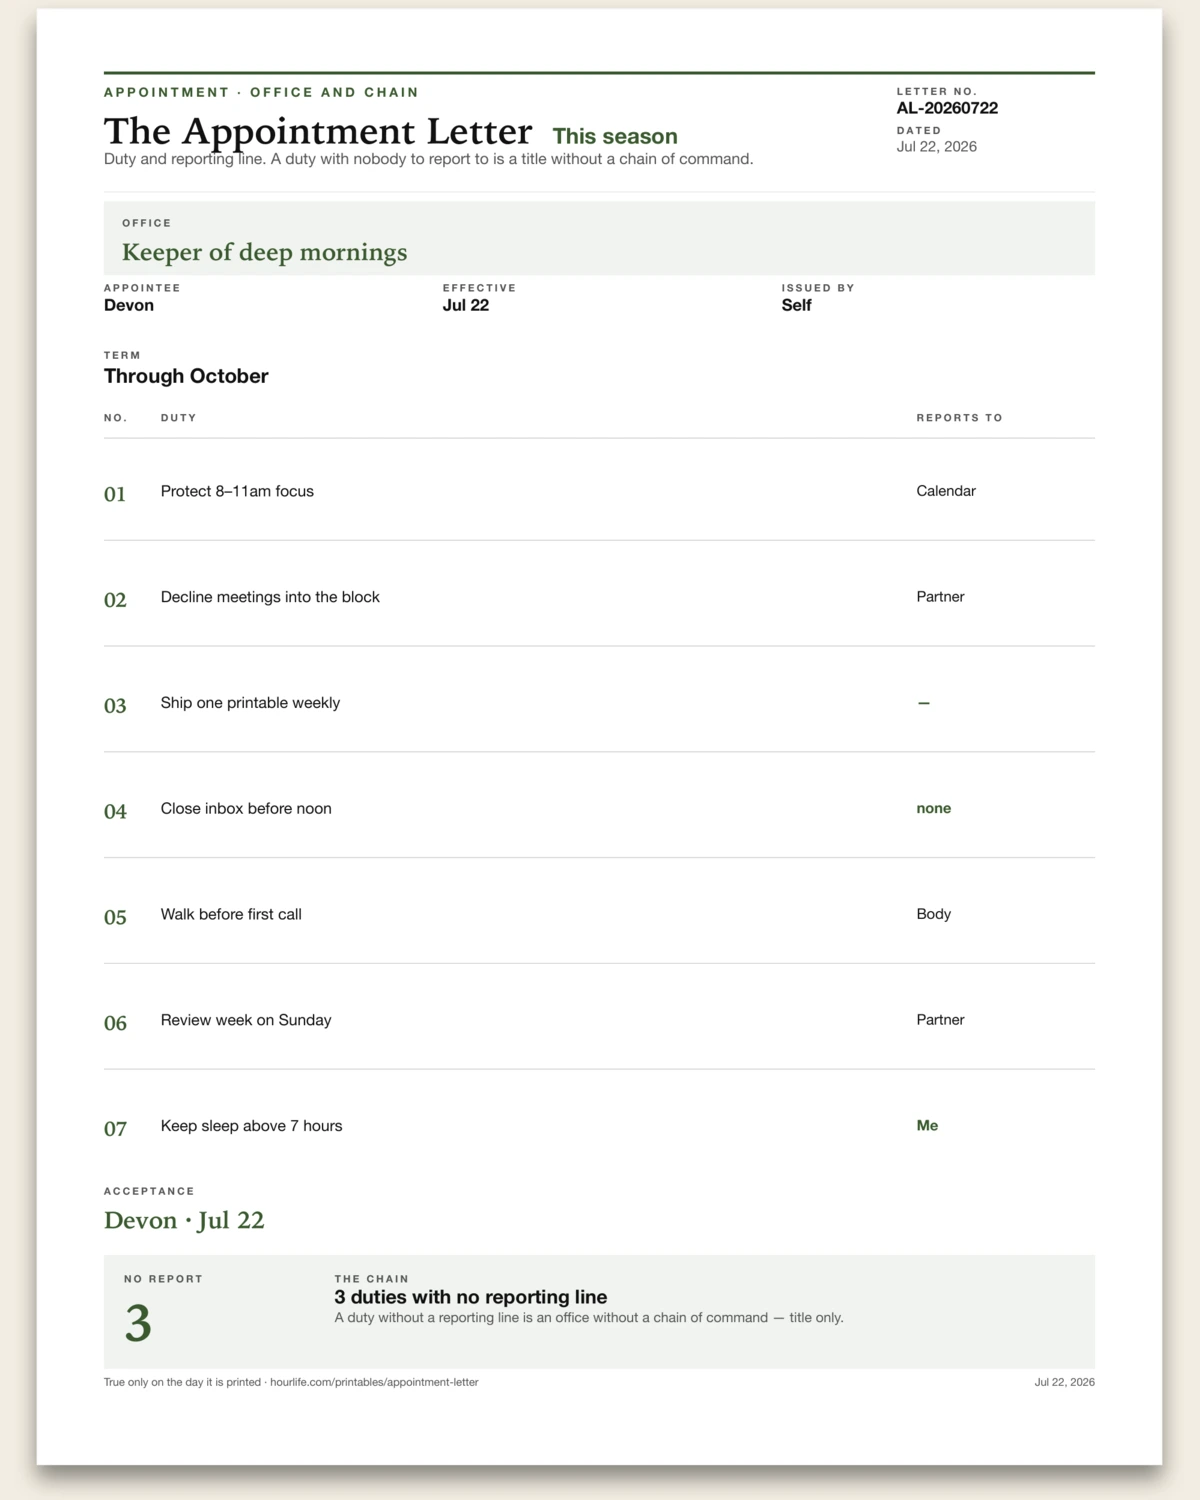Click 'Calendar' in the reports-to column
This screenshot has height=1500, width=1200.
(946, 491)
